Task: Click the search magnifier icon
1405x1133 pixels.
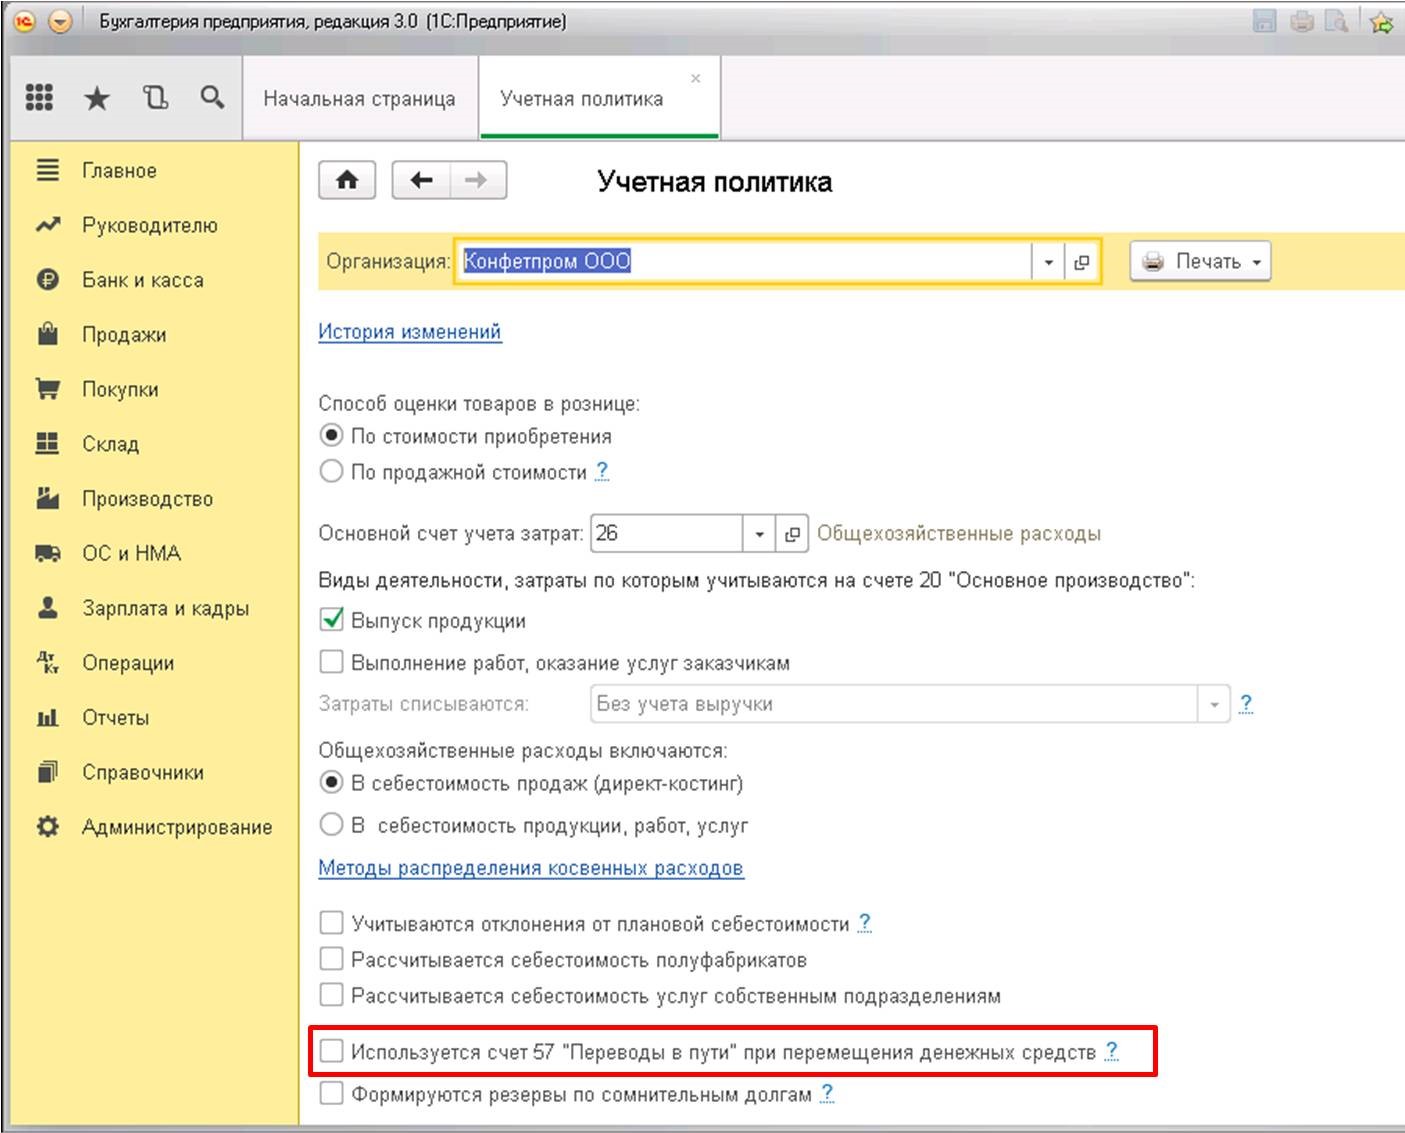Action: (212, 97)
